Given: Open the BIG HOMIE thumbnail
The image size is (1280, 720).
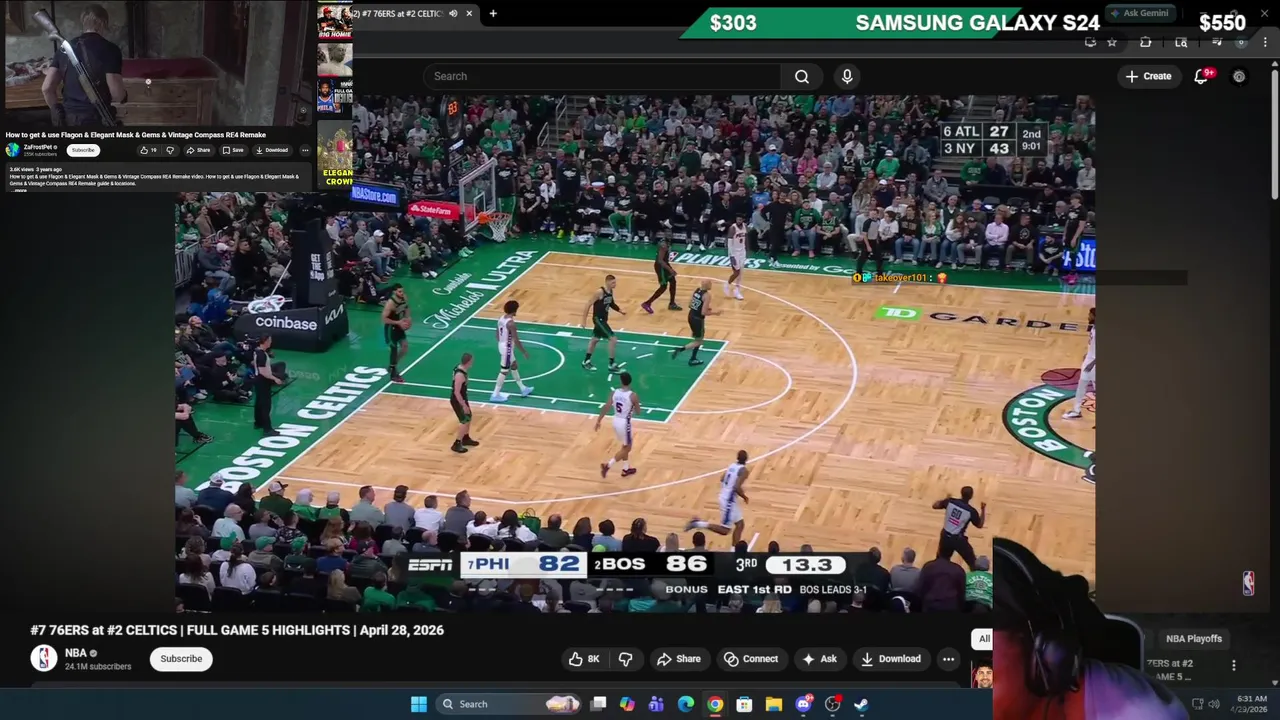Looking at the screenshot, I should [x=335, y=22].
